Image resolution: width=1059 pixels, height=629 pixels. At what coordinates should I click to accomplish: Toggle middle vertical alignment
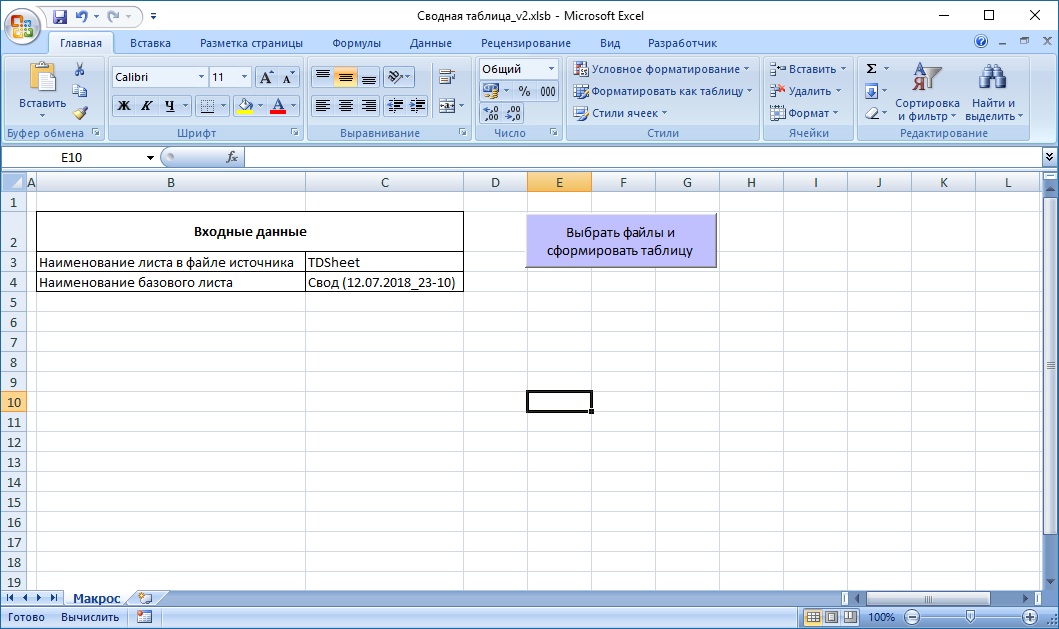[345, 77]
